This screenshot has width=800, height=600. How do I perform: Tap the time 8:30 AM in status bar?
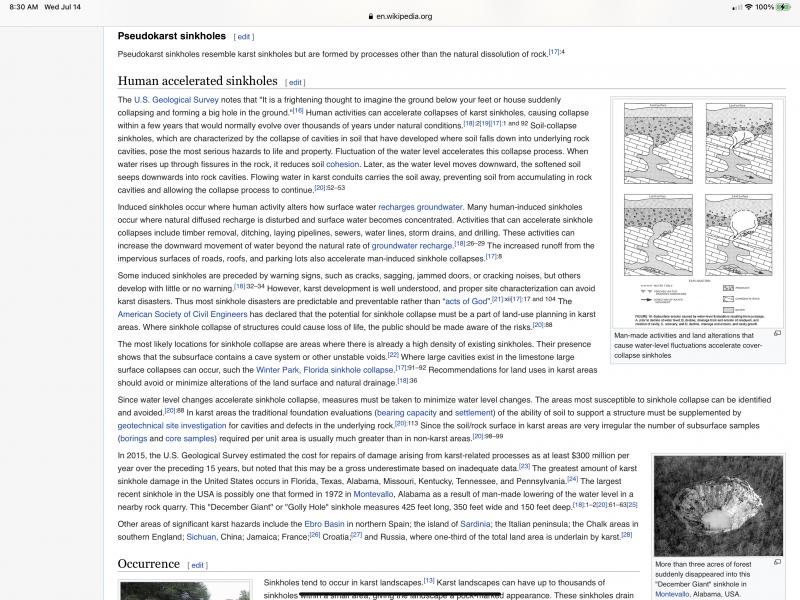click(23, 7)
